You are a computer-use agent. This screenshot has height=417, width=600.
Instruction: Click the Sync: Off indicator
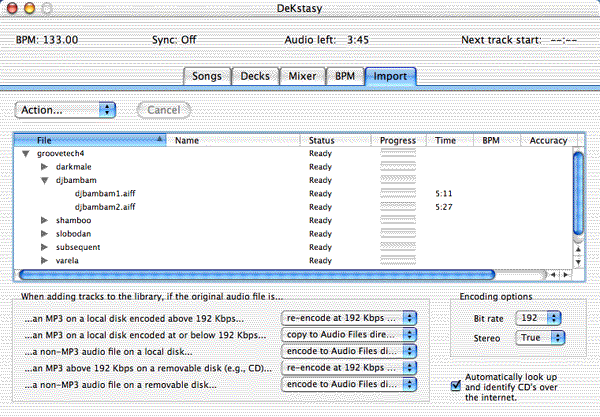point(174,40)
